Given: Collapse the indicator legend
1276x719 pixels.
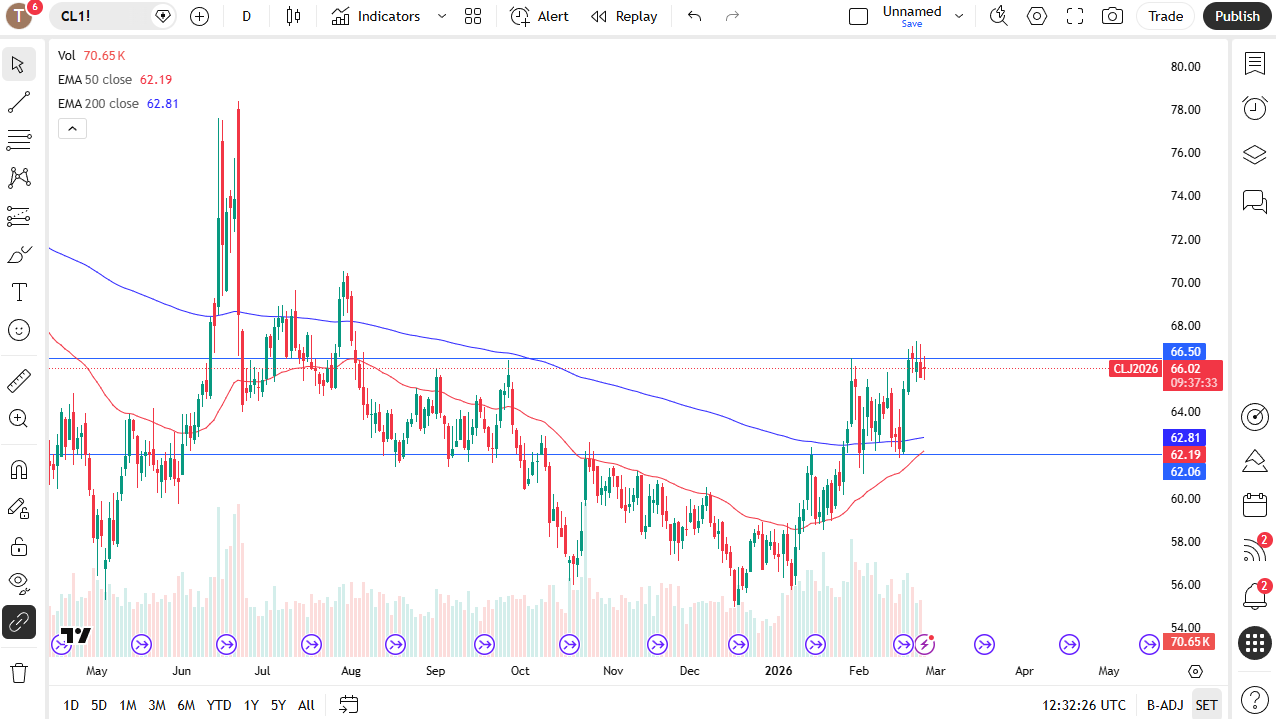Looking at the screenshot, I should pyautogui.click(x=72, y=128).
